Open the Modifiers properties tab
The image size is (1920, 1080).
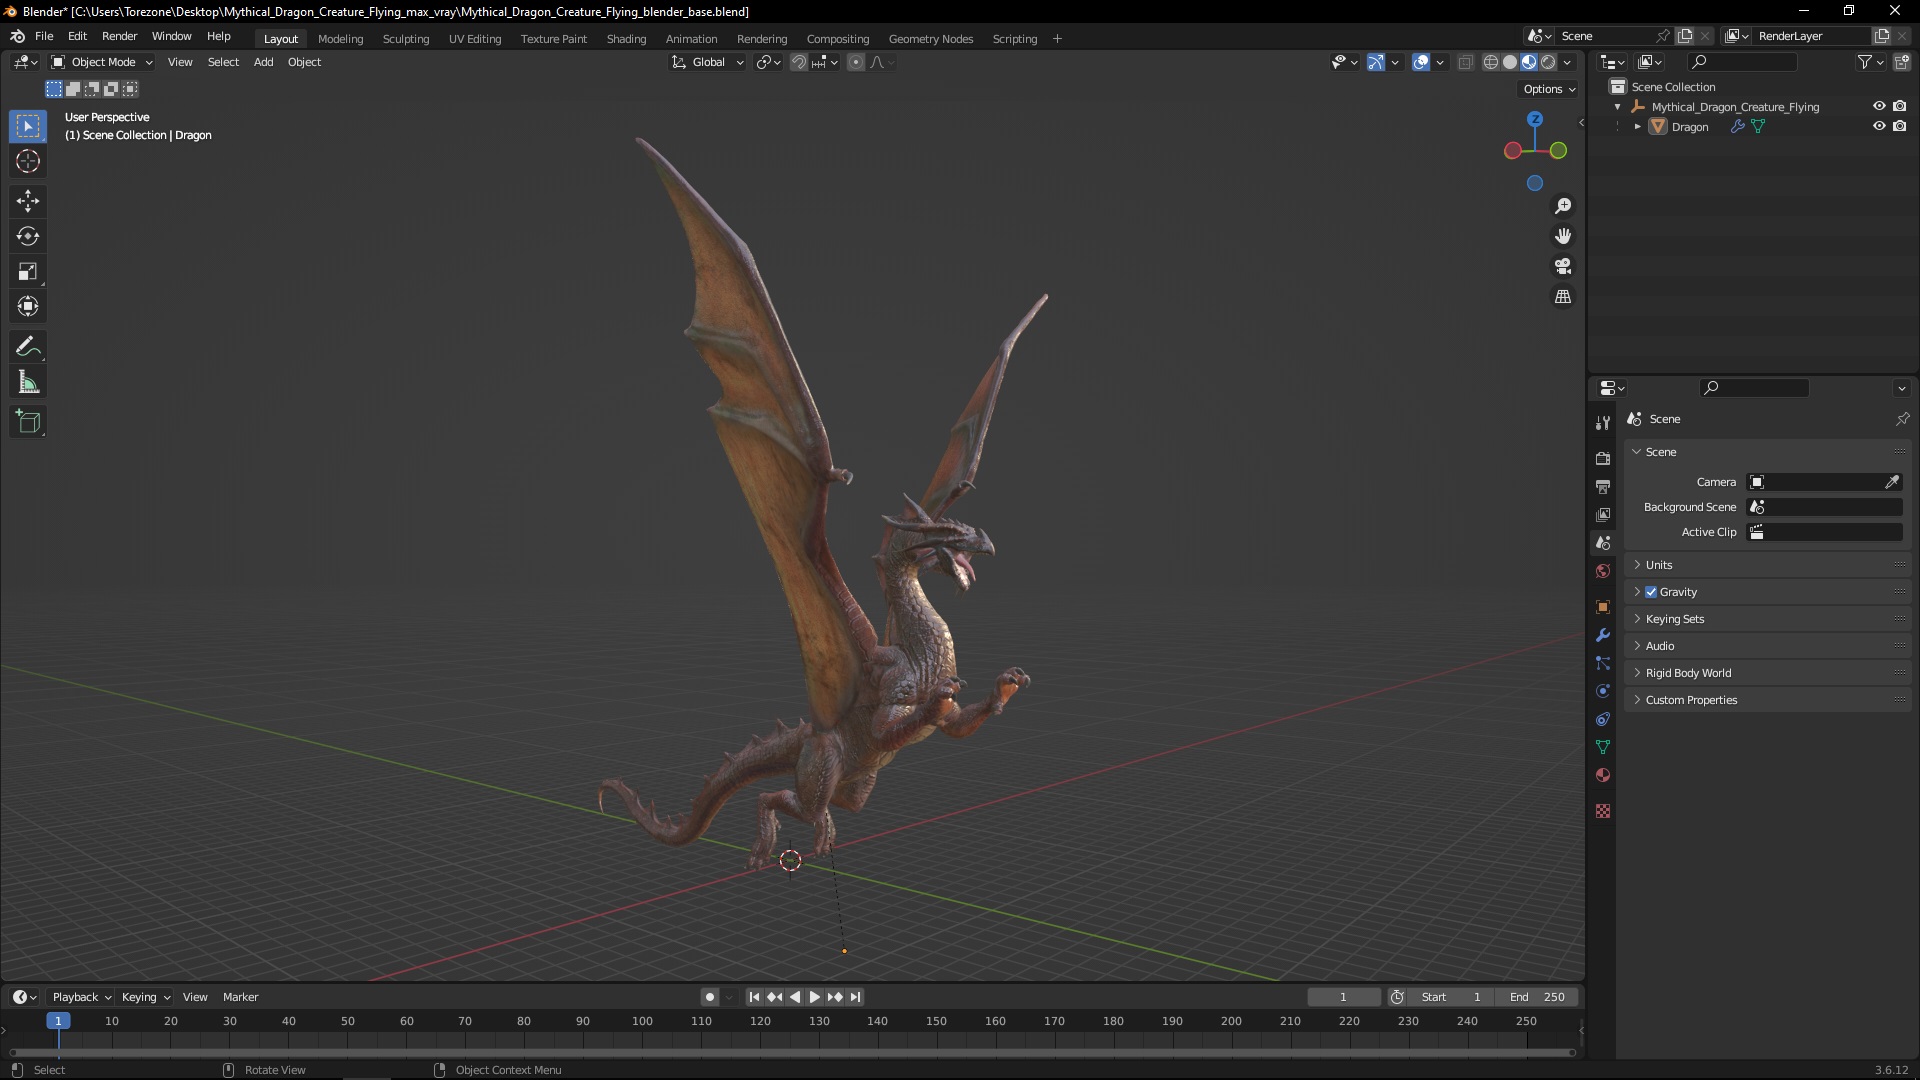coord(1603,635)
